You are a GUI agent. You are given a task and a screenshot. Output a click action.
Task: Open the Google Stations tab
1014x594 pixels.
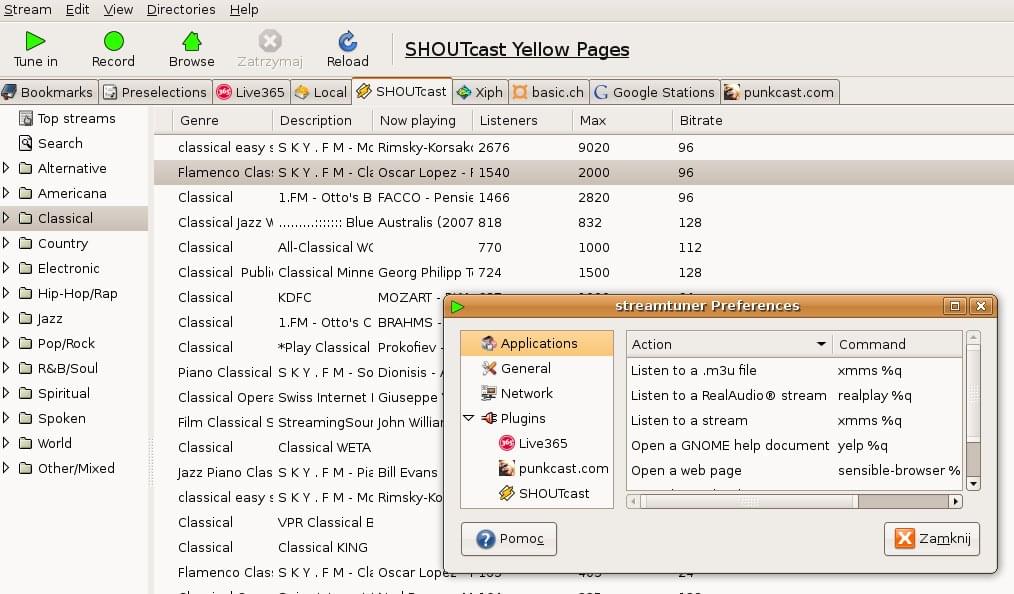coord(654,92)
